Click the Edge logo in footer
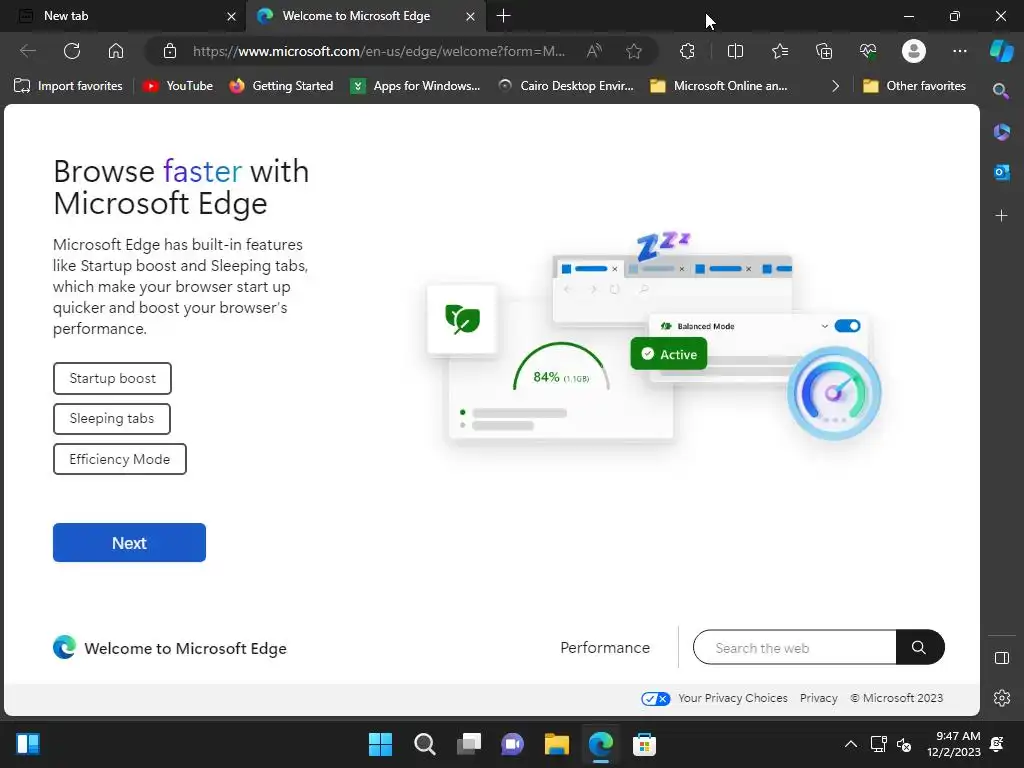 coord(64,647)
